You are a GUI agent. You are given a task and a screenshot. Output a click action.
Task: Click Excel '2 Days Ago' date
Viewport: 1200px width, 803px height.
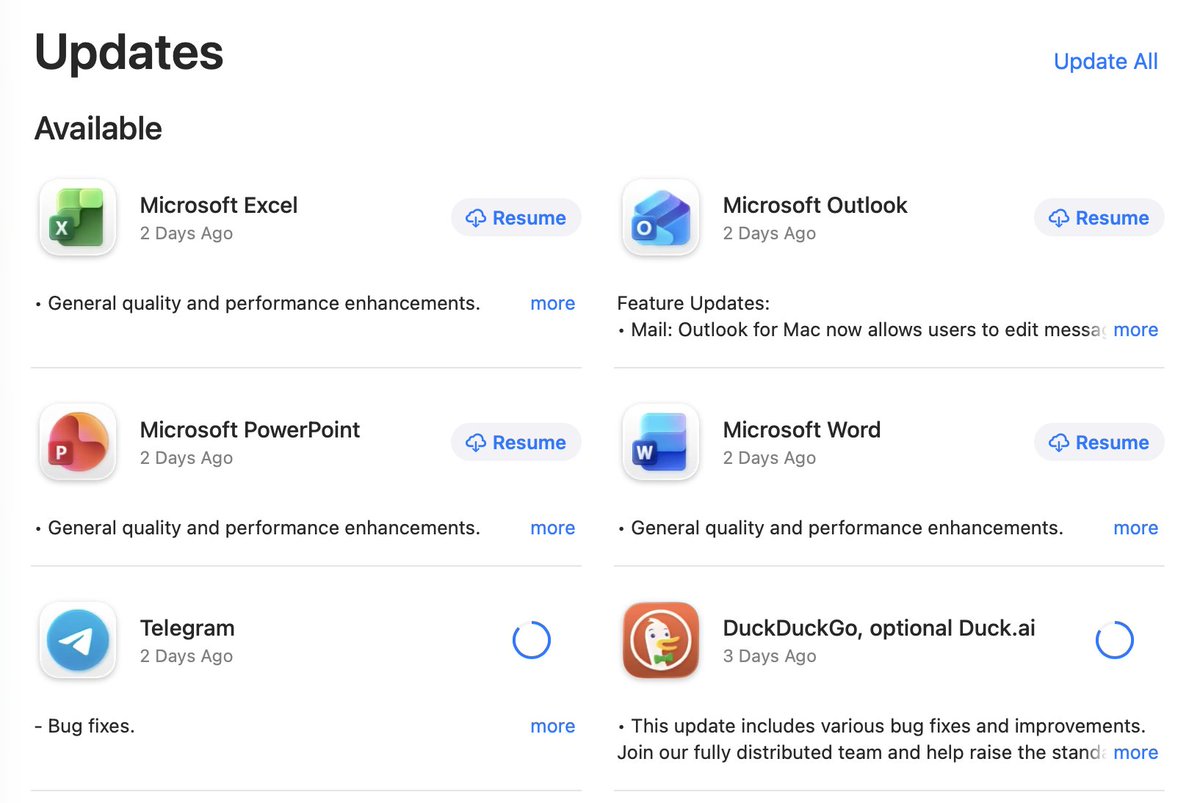click(x=186, y=233)
